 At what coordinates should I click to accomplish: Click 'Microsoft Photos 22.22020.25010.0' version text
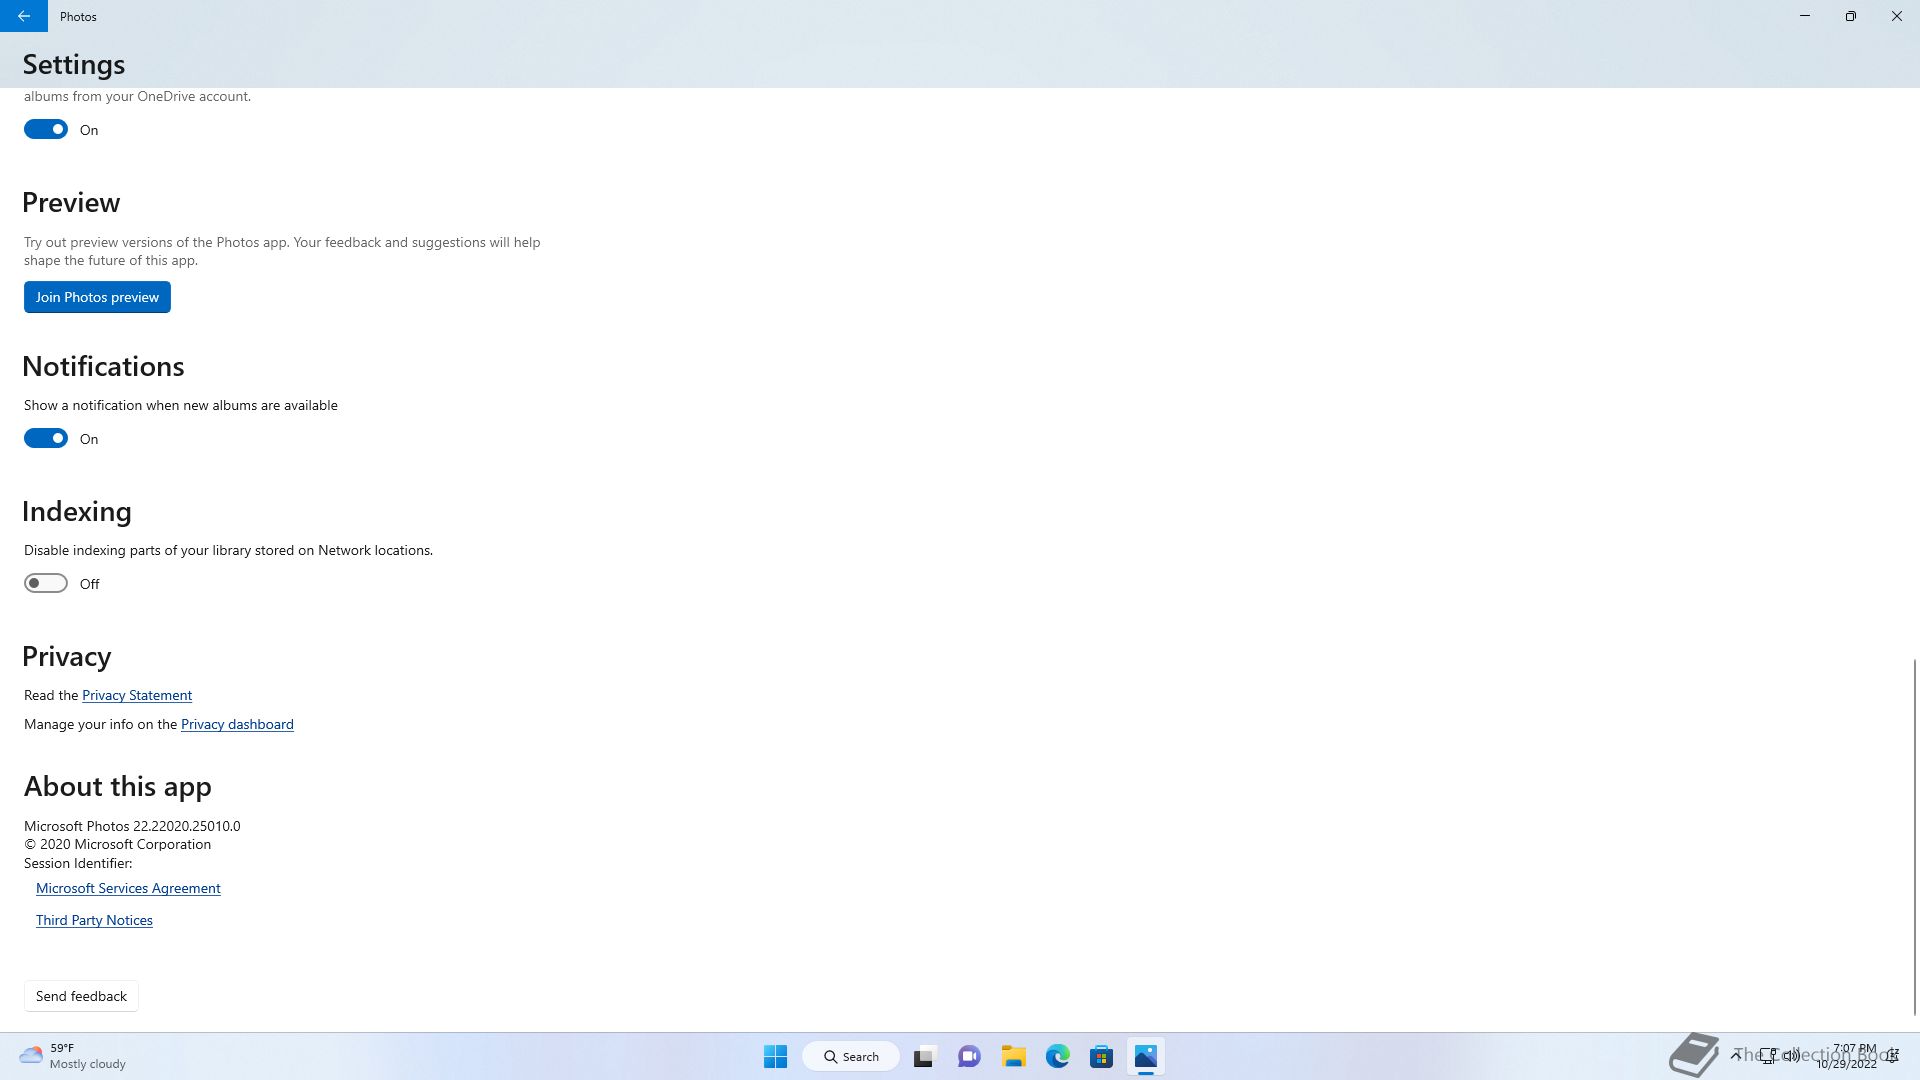coord(132,826)
